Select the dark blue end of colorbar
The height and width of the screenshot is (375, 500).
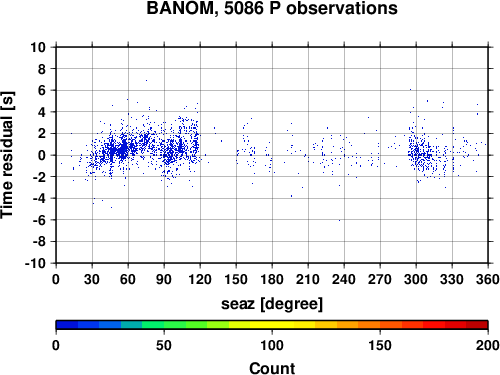[x=67, y=325]
